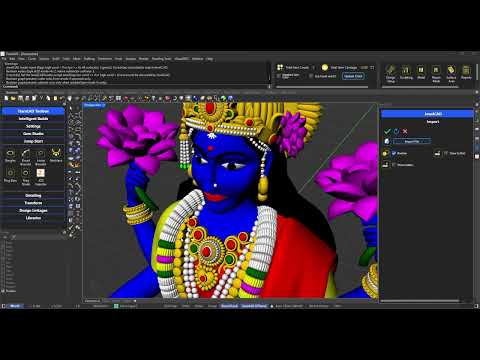
Task: Open the View menu
Action: click(21, 59)
